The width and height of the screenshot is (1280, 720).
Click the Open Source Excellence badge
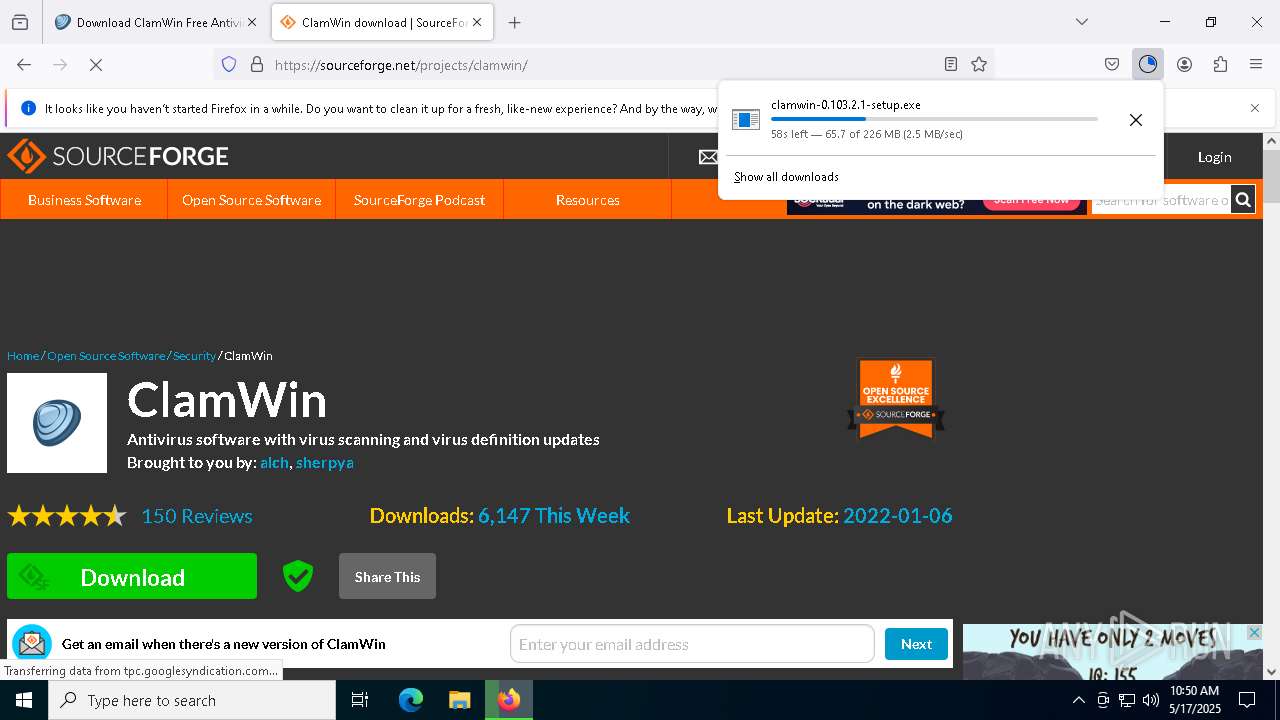[896, 398]
